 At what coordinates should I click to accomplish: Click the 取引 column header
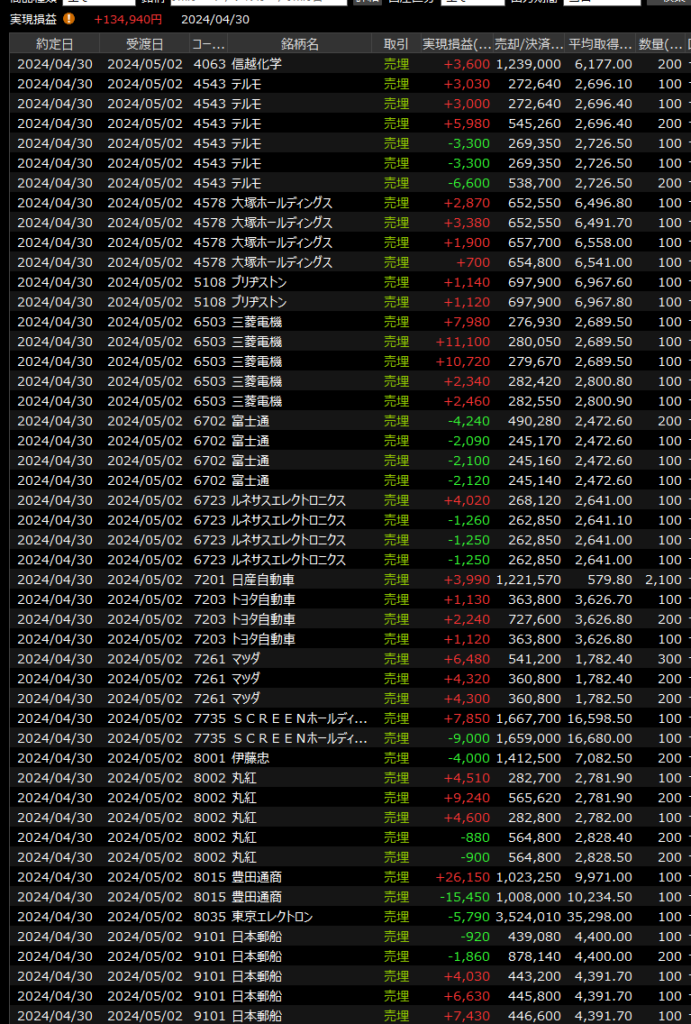(x=396, y=44)
